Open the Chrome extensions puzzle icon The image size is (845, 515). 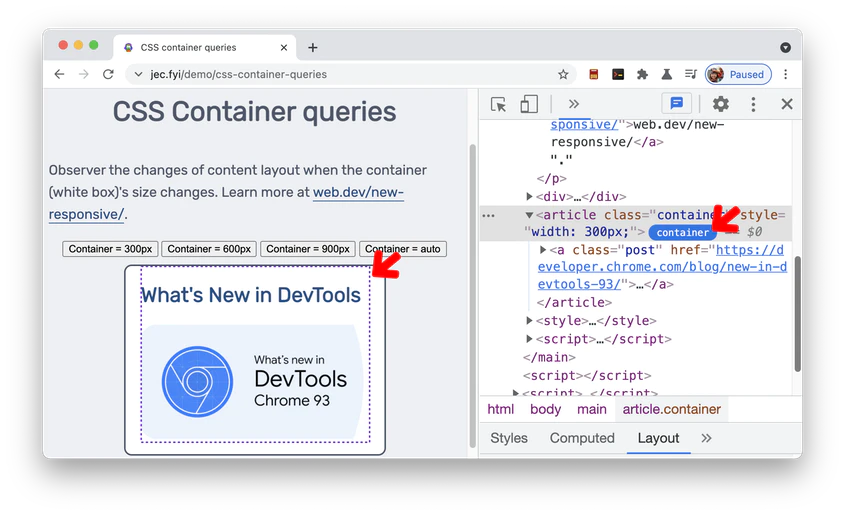coord(642,74)
